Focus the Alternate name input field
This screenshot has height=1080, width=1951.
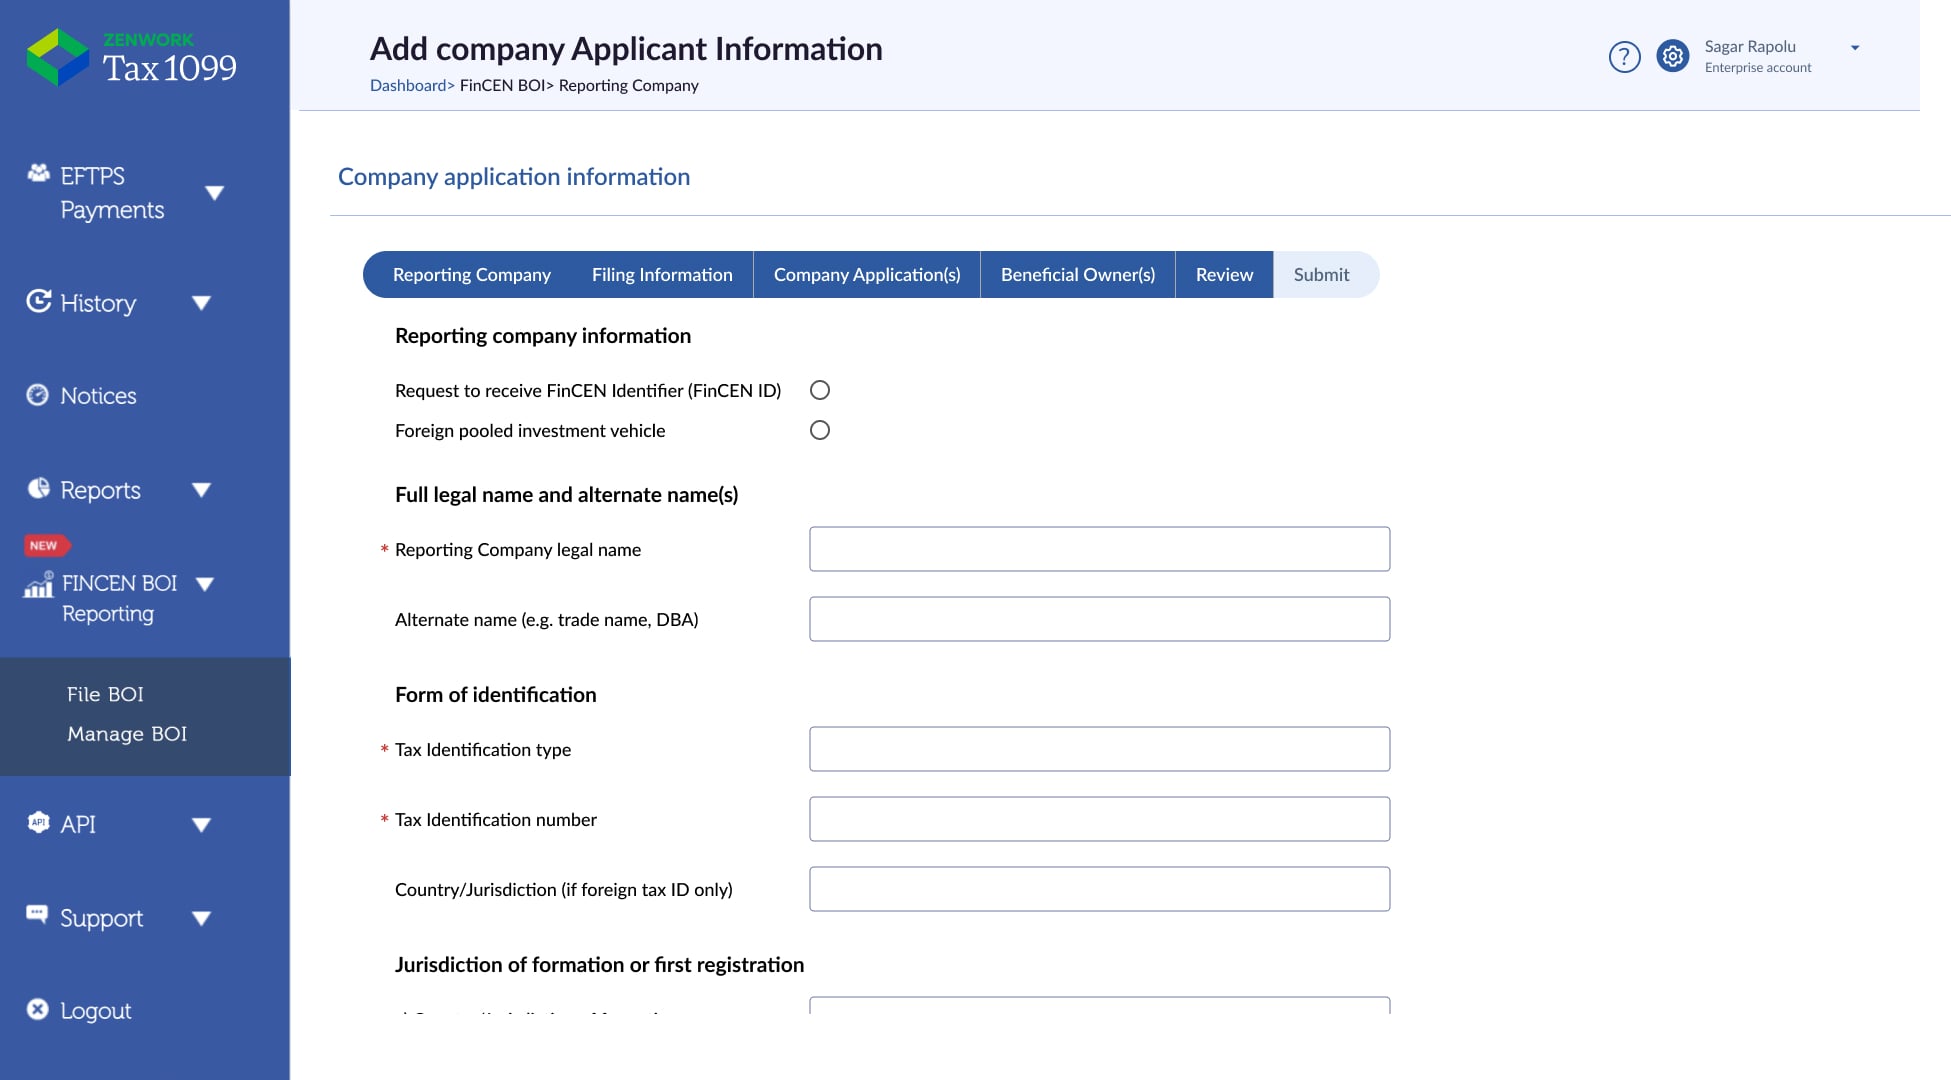pos(1099,619)
